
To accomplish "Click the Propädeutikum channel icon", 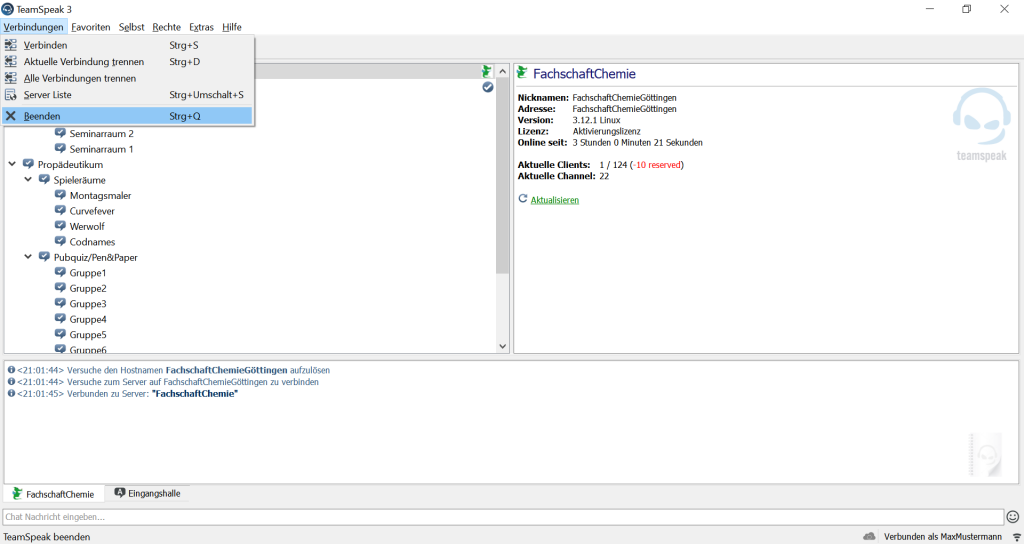I will click(28, 164).
